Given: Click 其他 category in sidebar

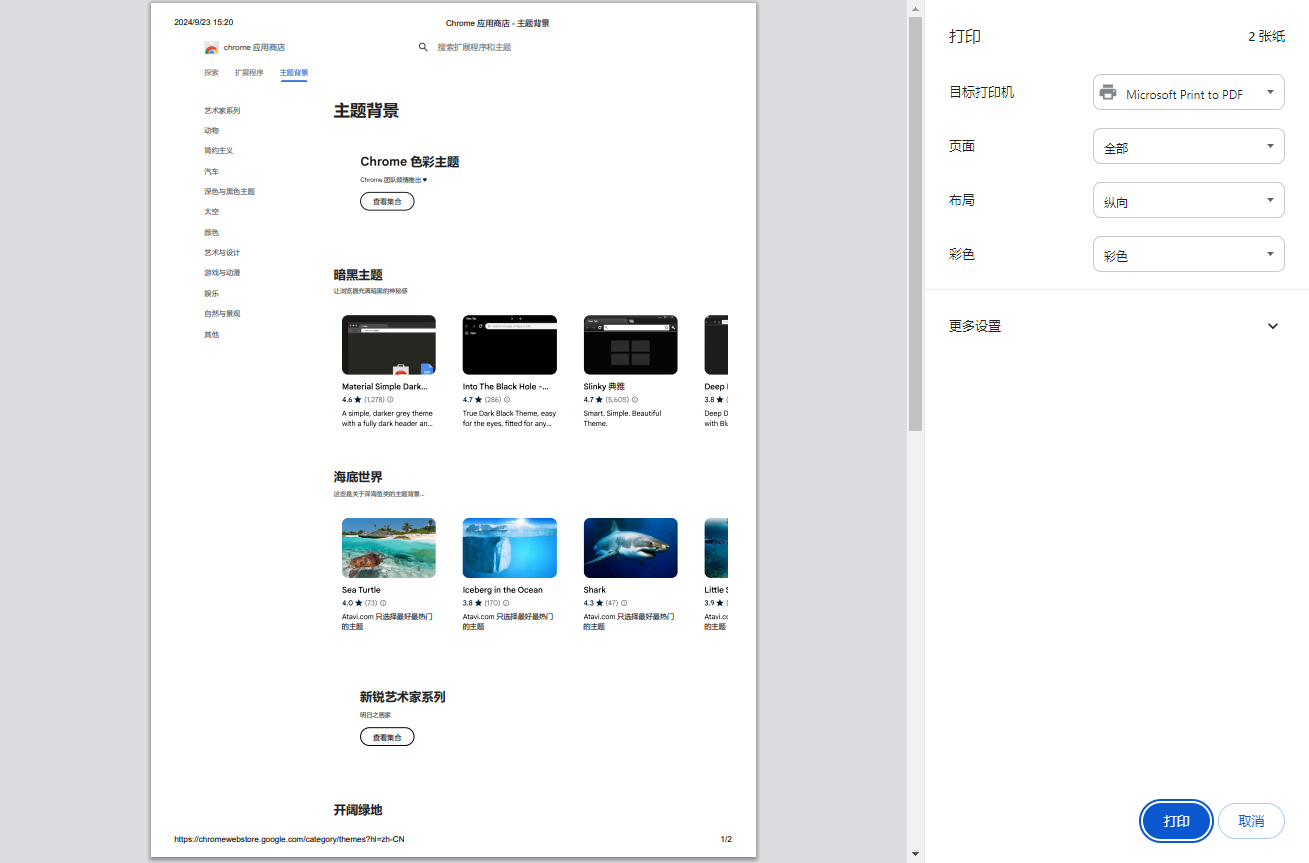Looking at the screenshot, I should 211,335.
